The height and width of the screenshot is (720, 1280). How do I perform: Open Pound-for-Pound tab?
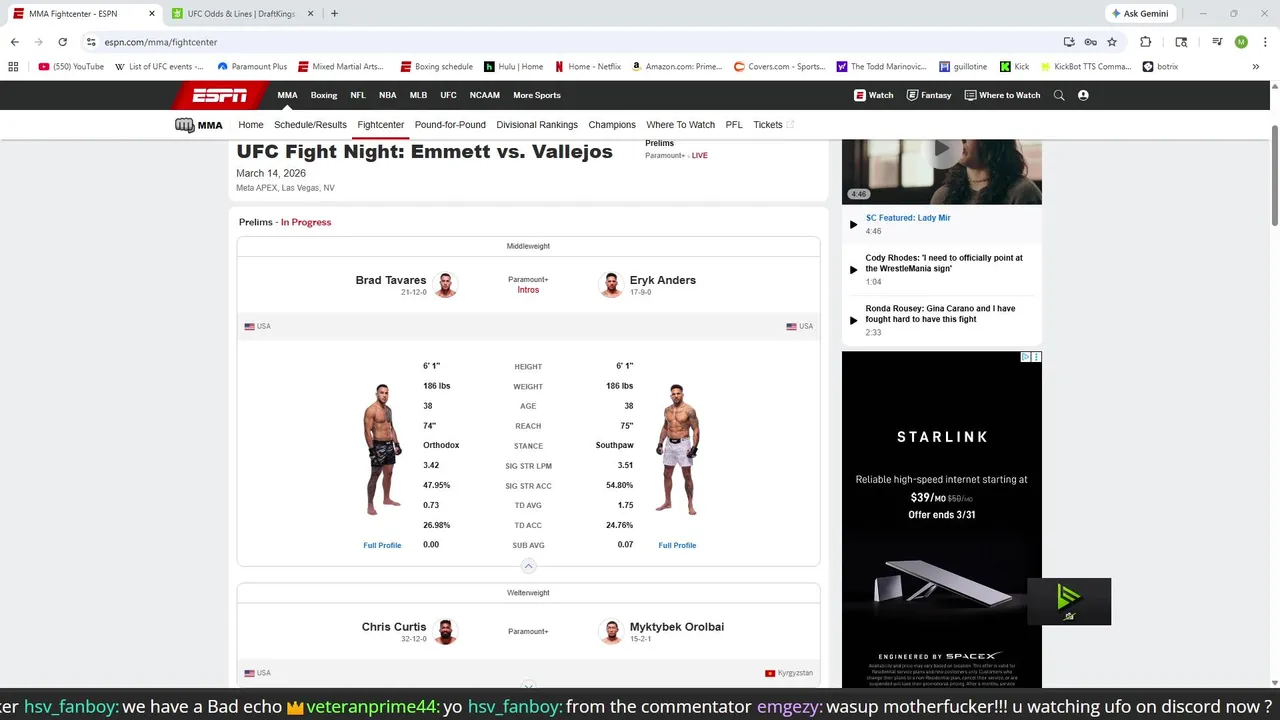(x=450, y=125)
